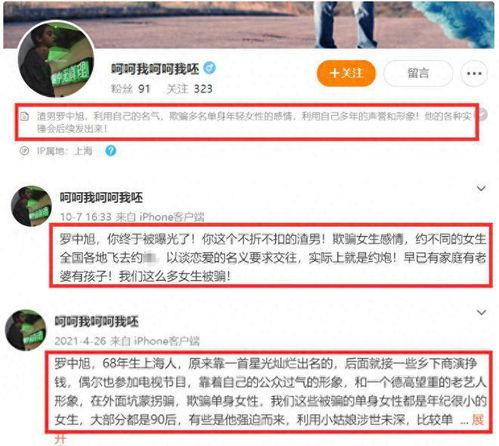499x446 pixels.
Task: Click the IP属地 location icon
Action: pos(24,151)
